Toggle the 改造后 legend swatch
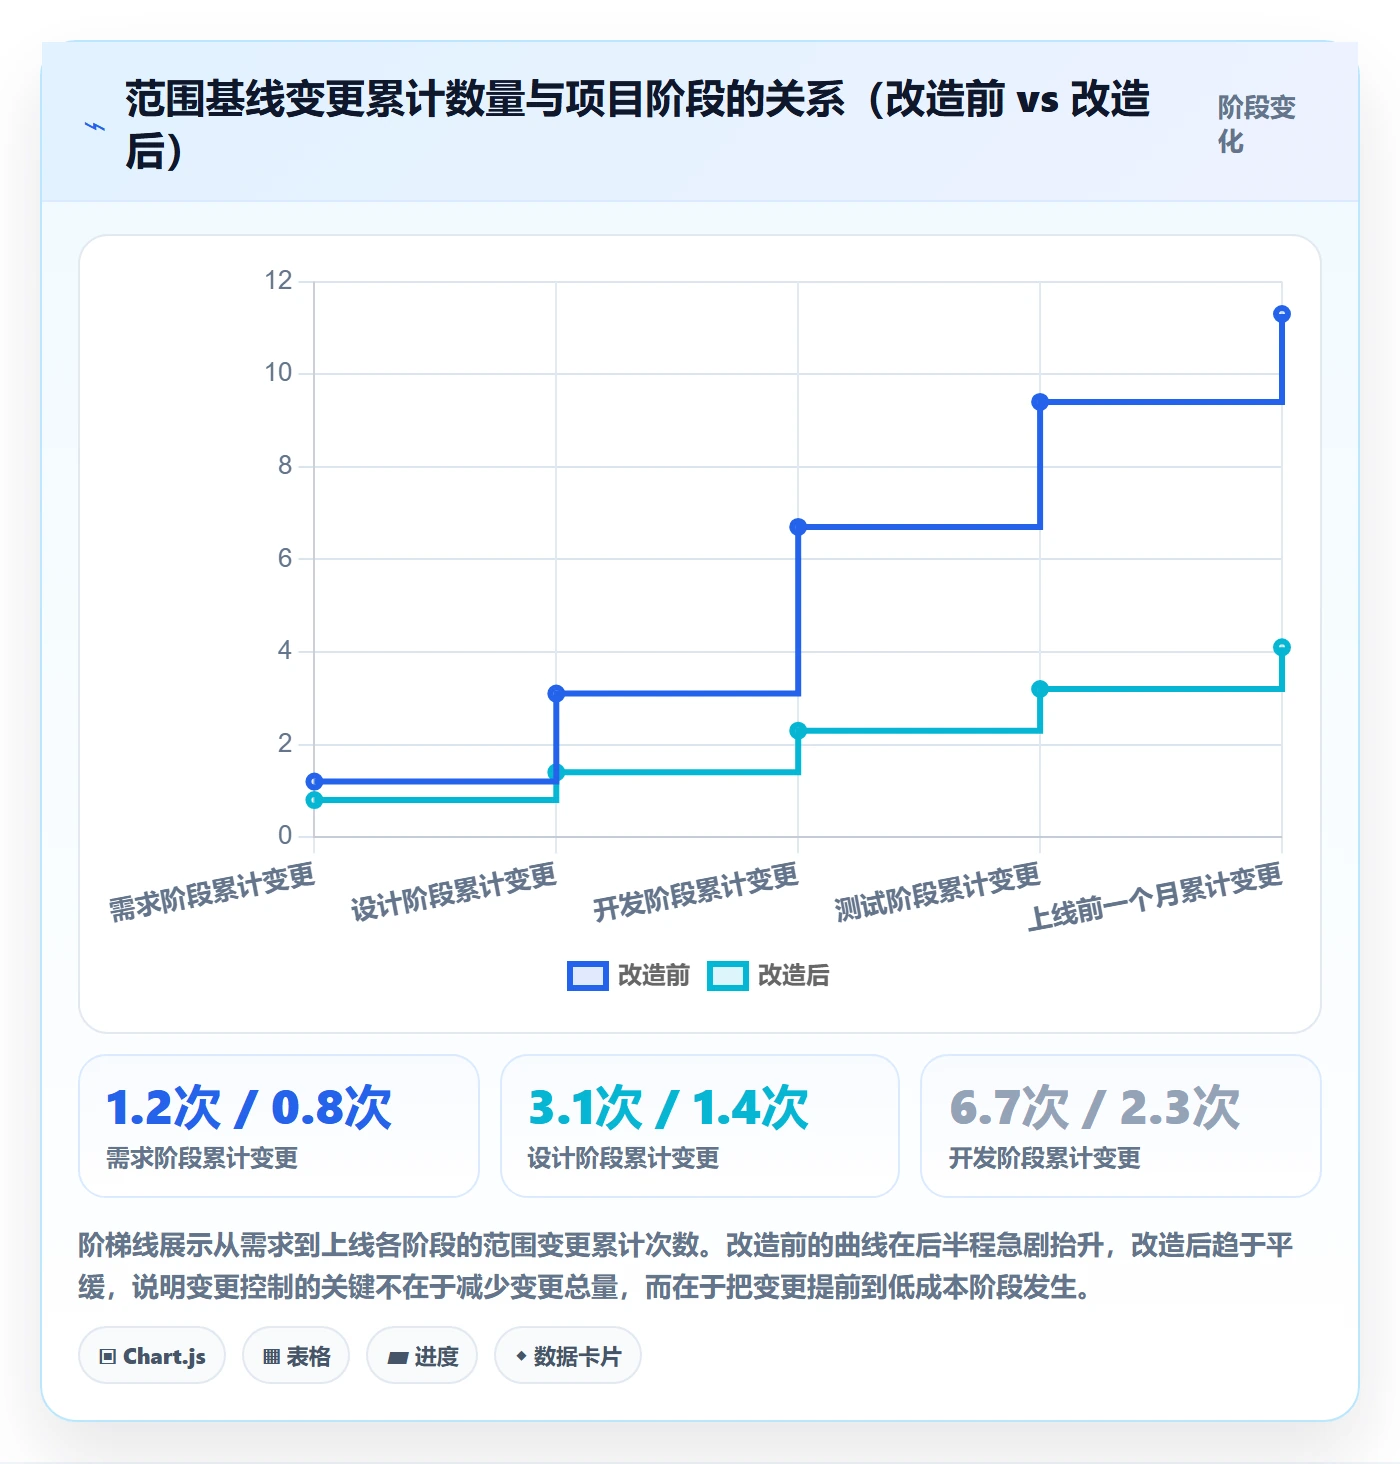Viewport: 1400px width, 1464px height. coord(727,976)
